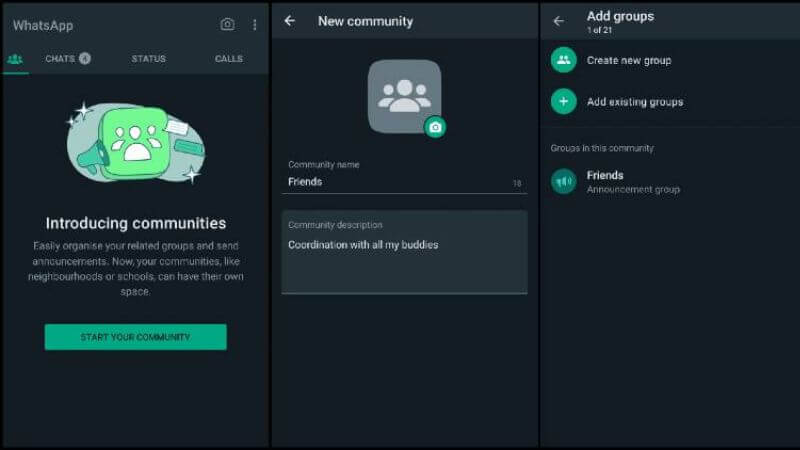
Task: Click the Create new group icon
Action: click(563, 60)
